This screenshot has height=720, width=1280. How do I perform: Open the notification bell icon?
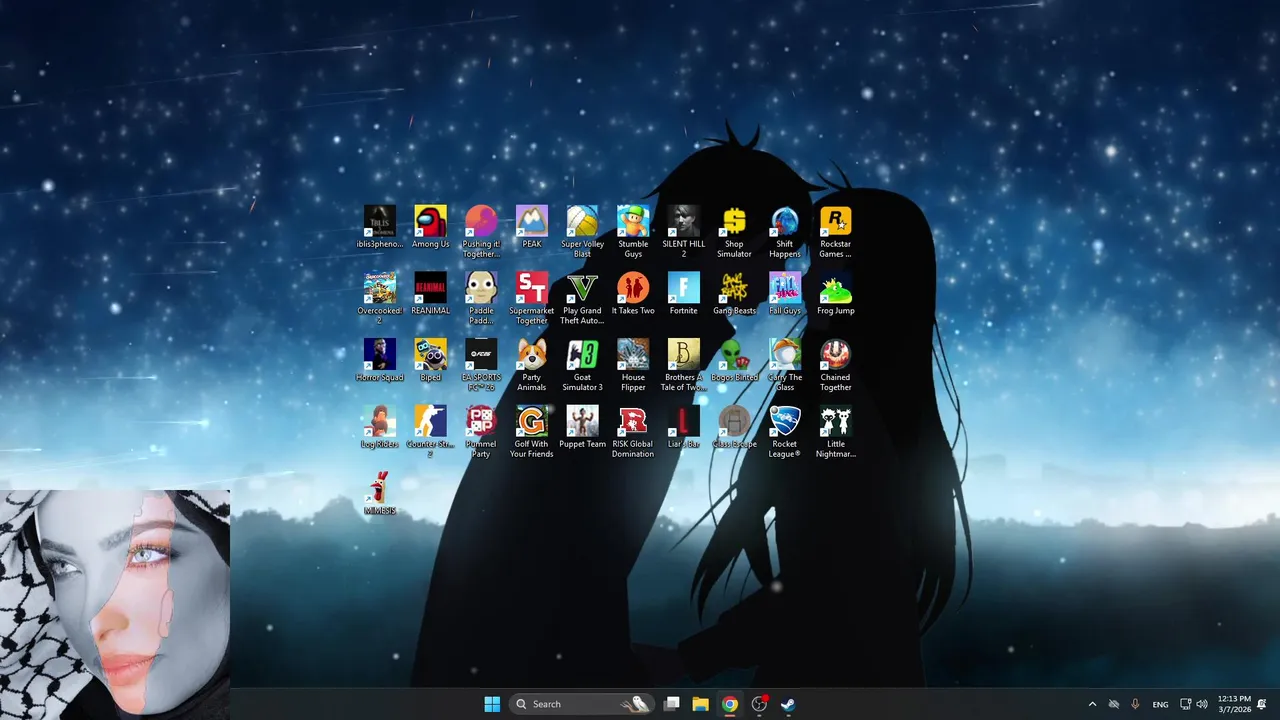point(1262,704)
